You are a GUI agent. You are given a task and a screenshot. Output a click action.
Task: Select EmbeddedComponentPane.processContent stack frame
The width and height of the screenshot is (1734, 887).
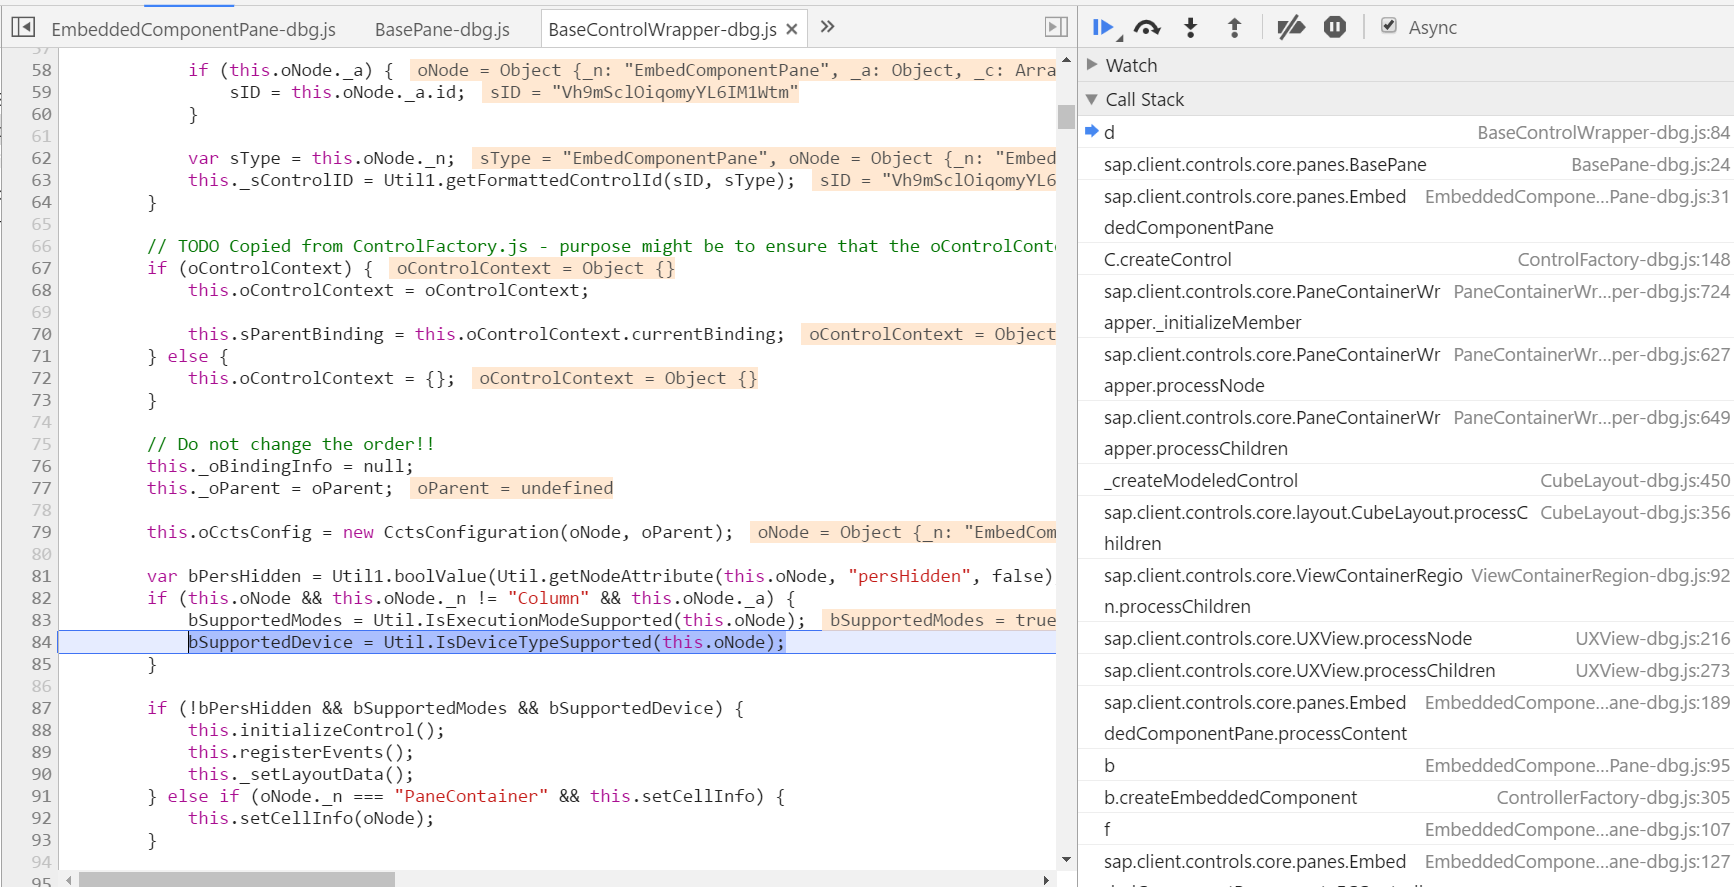tap(1255, 718)
